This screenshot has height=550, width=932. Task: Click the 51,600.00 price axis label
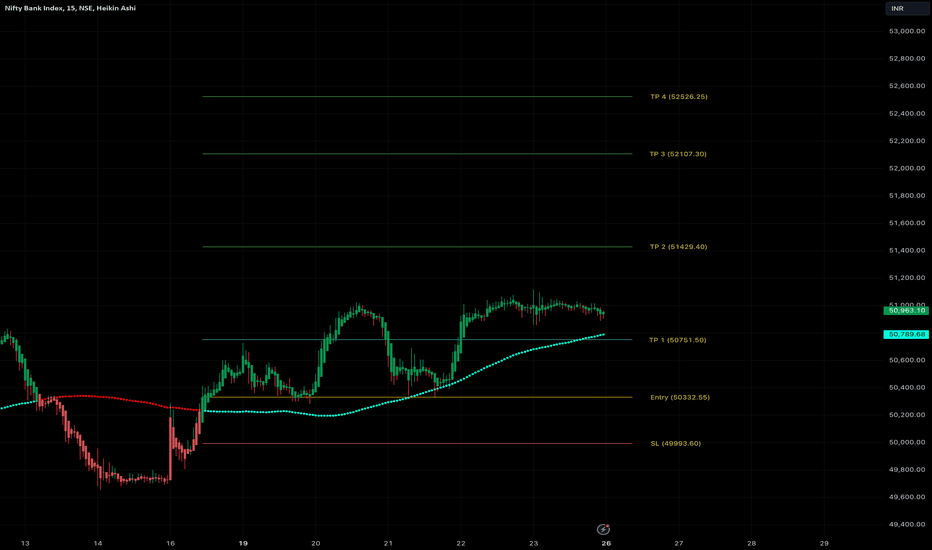907,223
